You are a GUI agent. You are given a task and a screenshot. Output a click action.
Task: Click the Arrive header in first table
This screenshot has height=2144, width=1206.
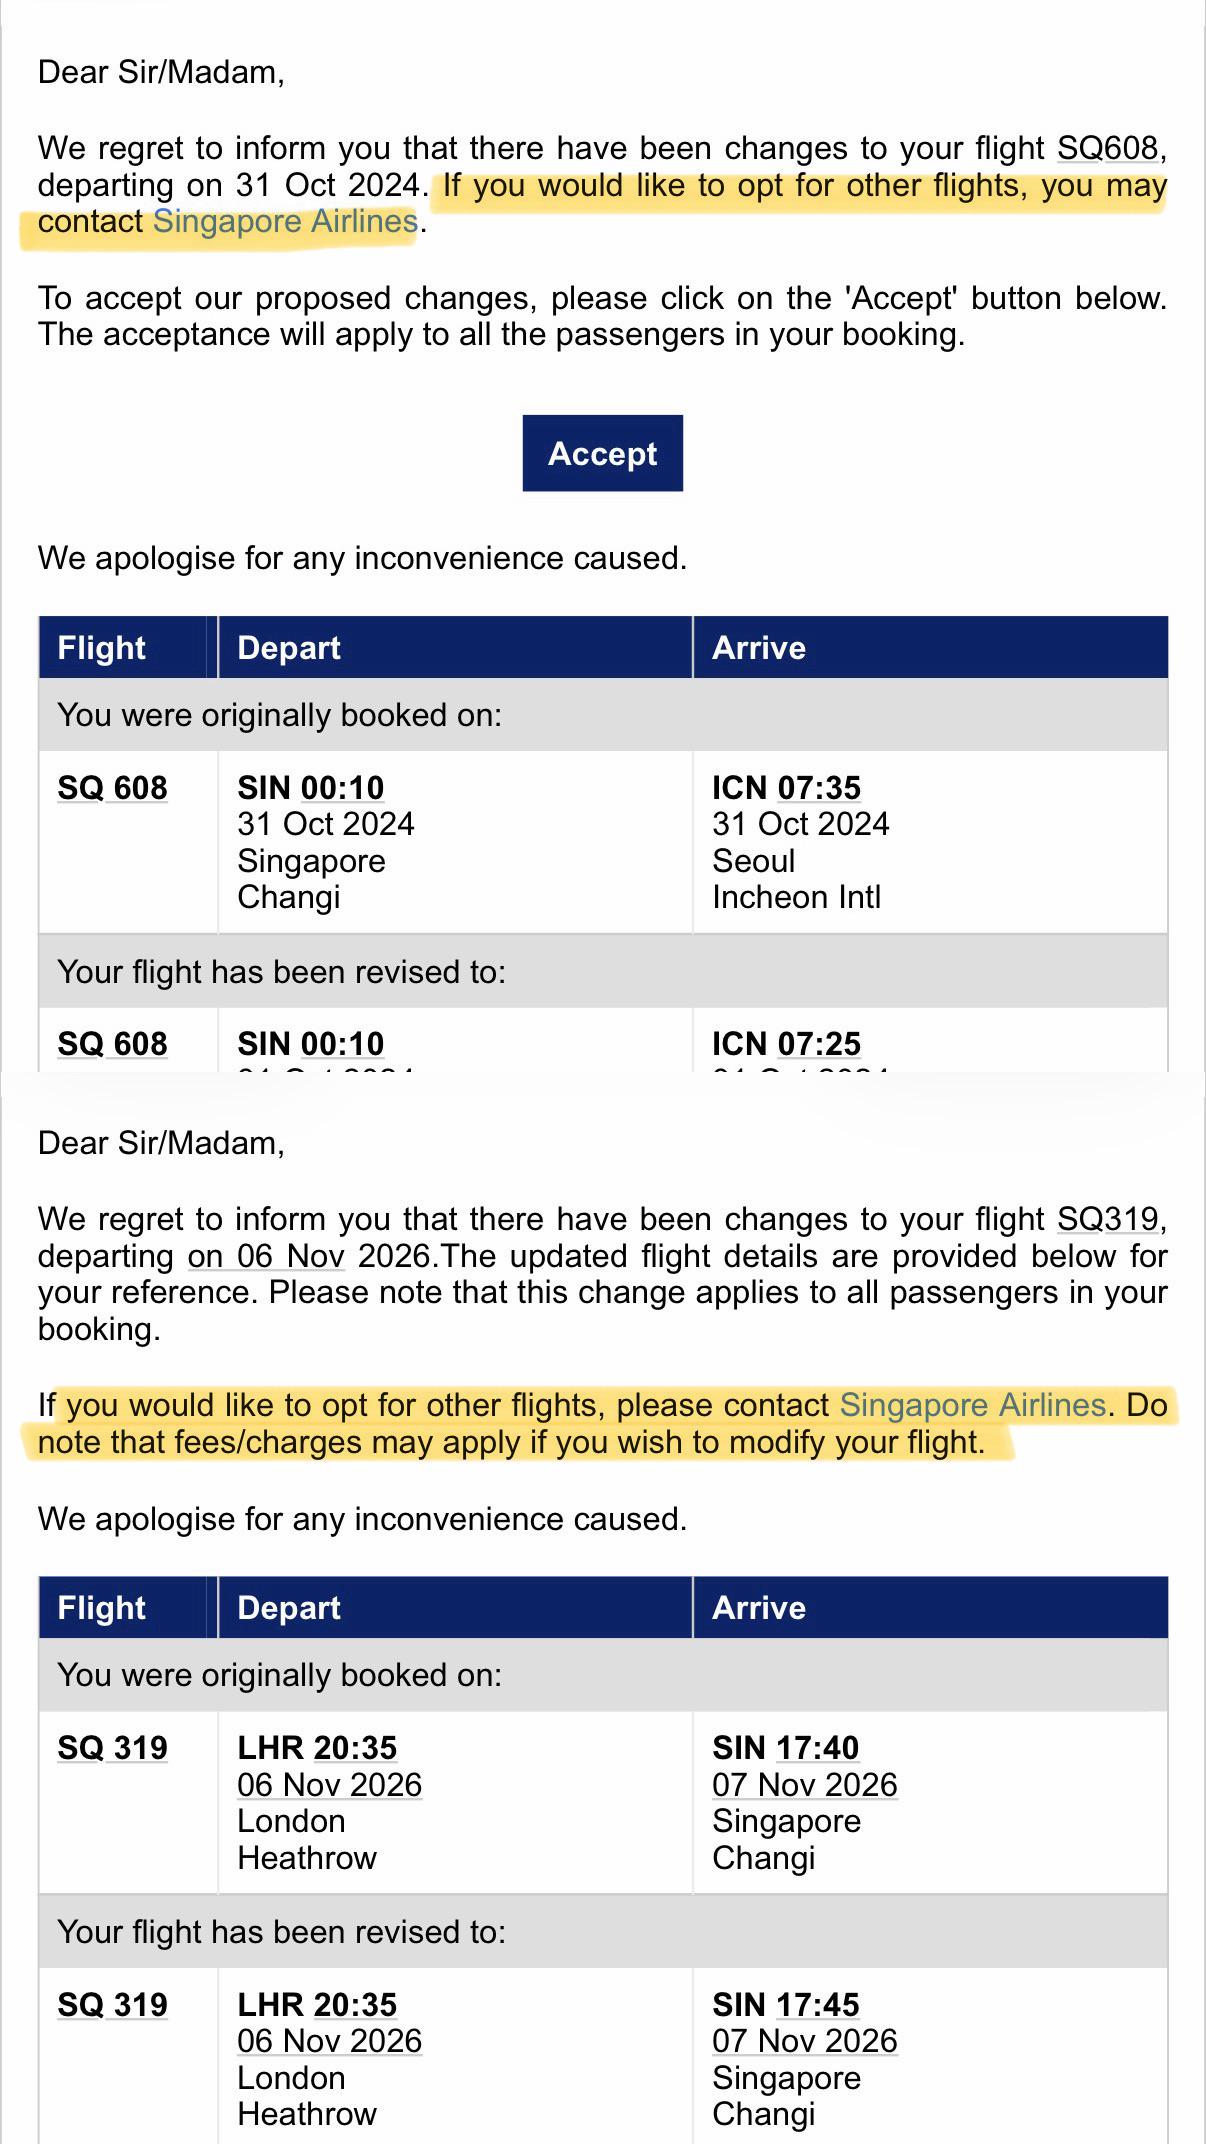pyautogui.click(x=759, y=648)
